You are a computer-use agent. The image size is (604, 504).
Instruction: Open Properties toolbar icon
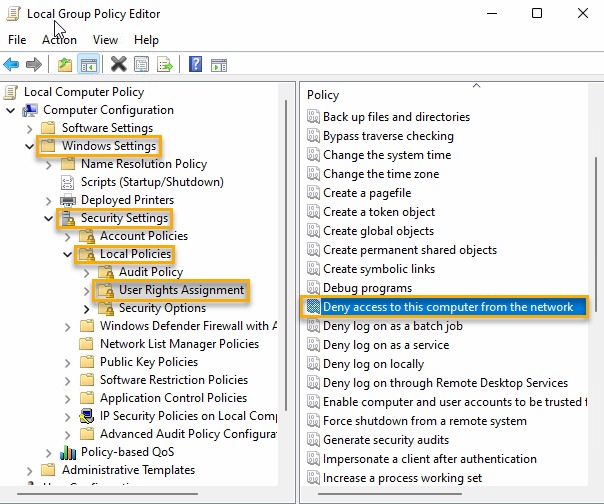click(x=141, y=64)
